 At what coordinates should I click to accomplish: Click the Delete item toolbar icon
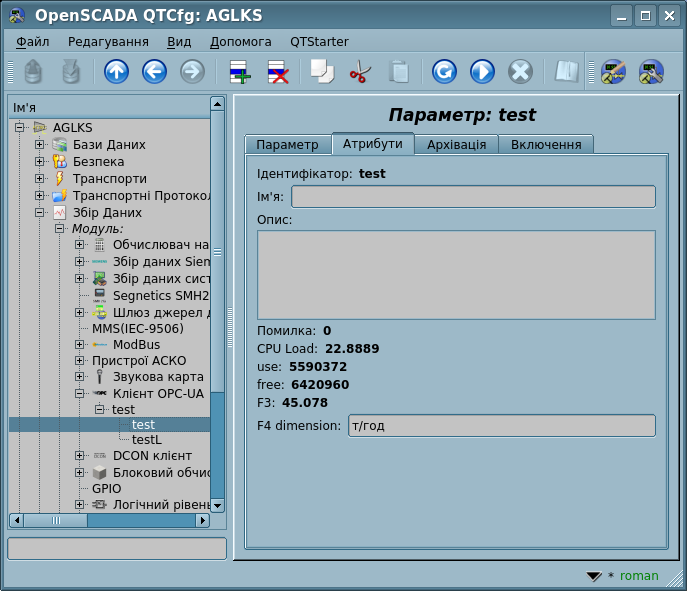(x=277, y=72)
